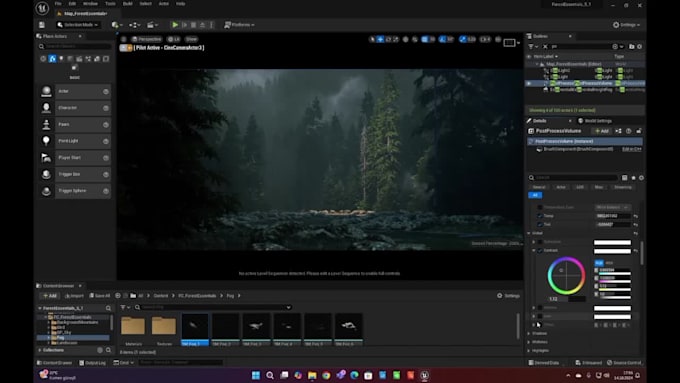680x383 pixels.
Task: Switch to the World Settings tab
Action: [x=595, y=121]
